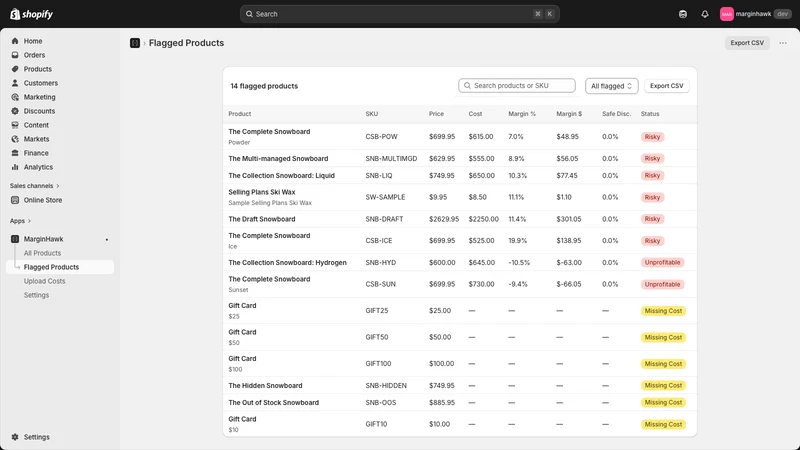Select Flagged Products in sidebar

tap(60, 267)
